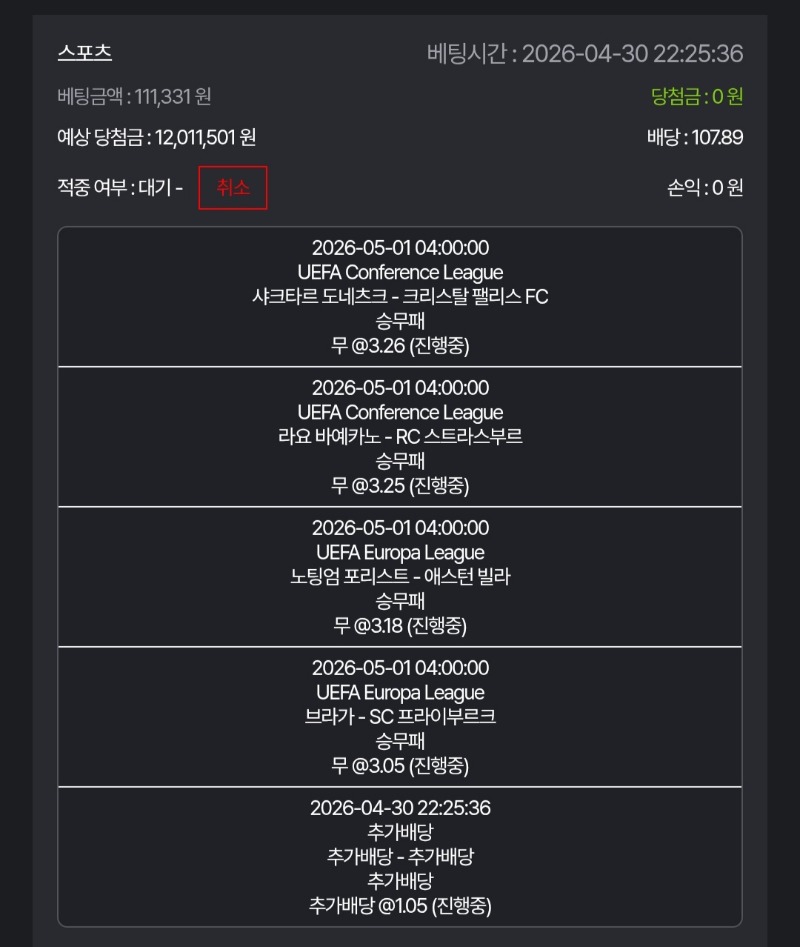Click the 추가배당 @1.05 bonus odds entry
This screenshot has width=800, height=947.
[x=400, y=906]
